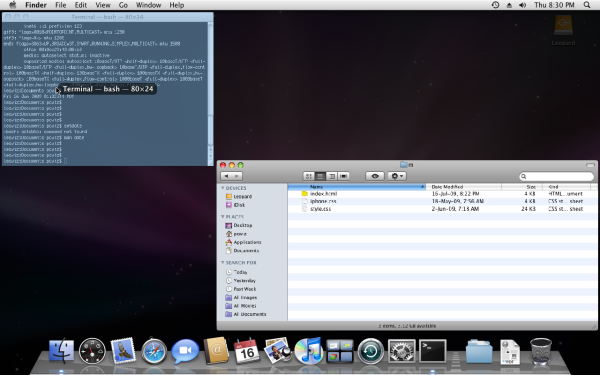
Task: Launch iChat from the Dock
Action: 185,351
